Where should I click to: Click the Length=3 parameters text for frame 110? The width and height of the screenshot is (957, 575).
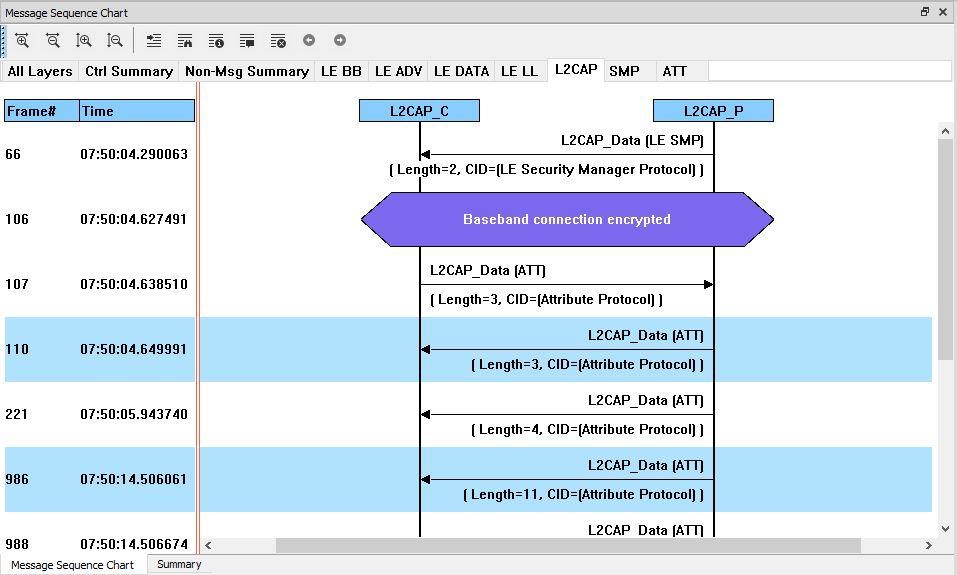coord(587,365)
